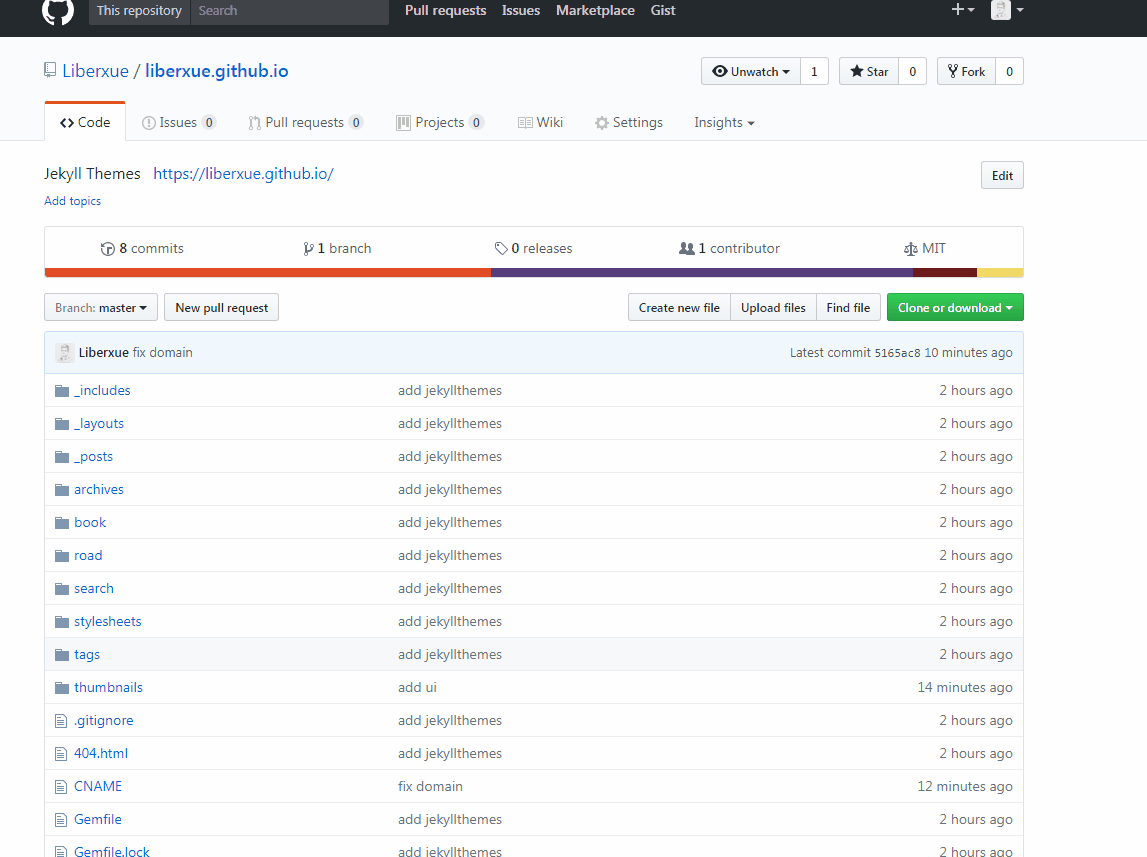Click the file icon for CNAME
The image size is (1147, 857).
[x=61, y=787]
